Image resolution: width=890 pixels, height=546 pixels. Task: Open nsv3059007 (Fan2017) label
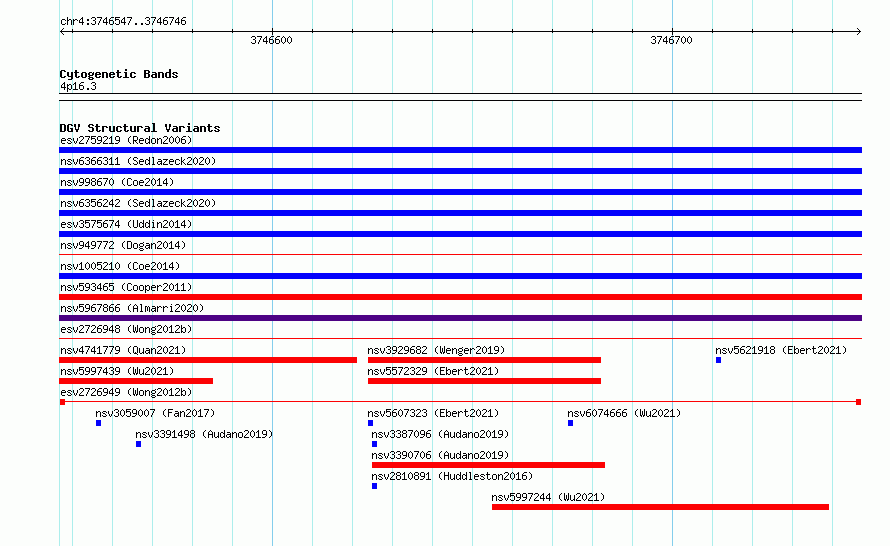click(x=155, y=413)
